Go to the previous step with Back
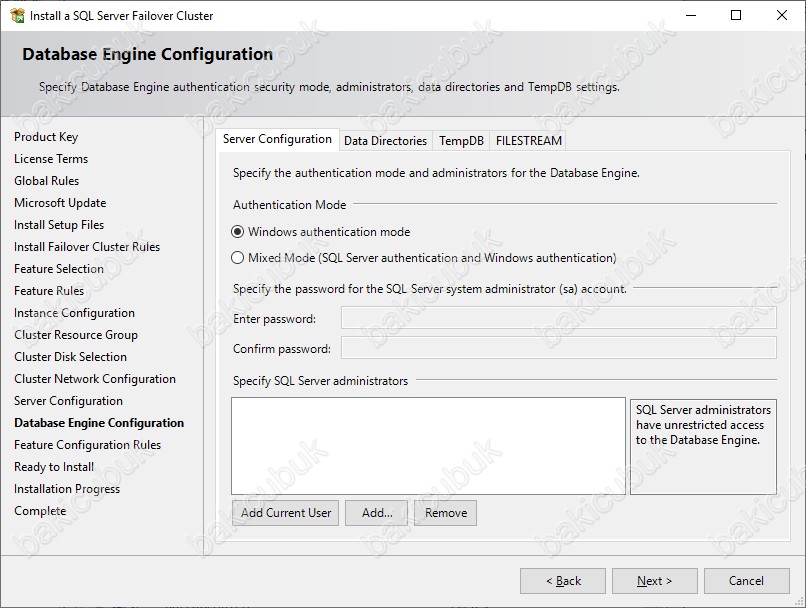This screenshot has width=806, height=608. [563, 581]
